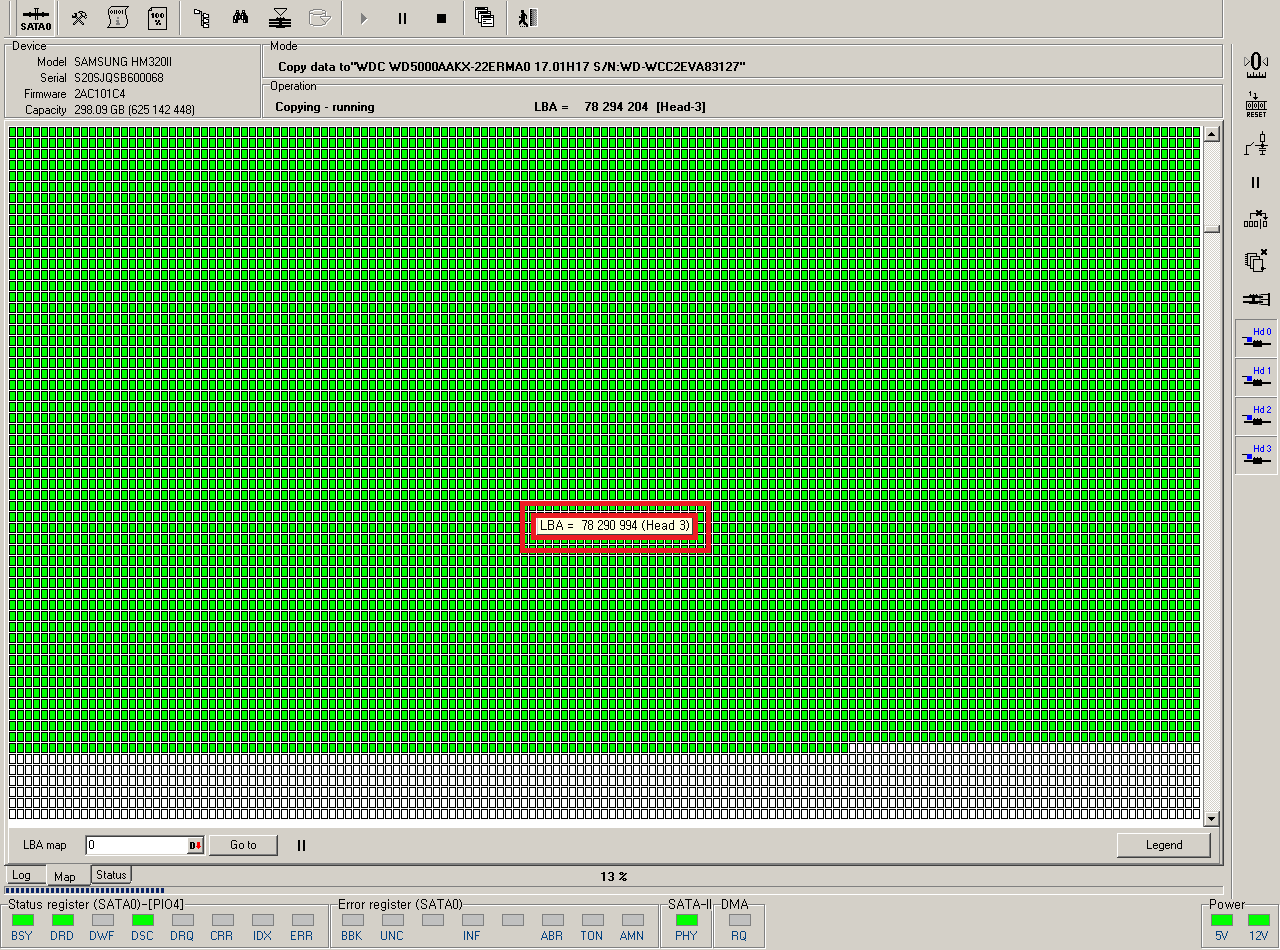1280x950 pixels.
Task: Click the LBA map input field
Action: [136, 846]
